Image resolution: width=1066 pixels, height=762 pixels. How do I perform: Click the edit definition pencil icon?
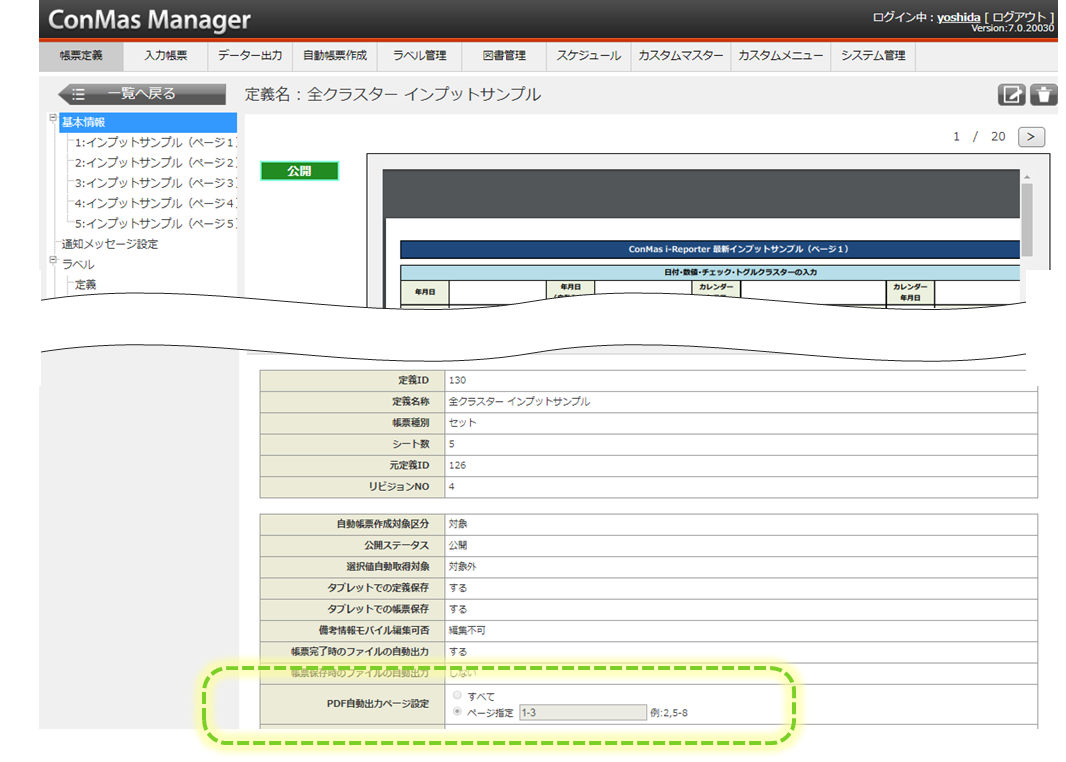tap(1012, 95)
